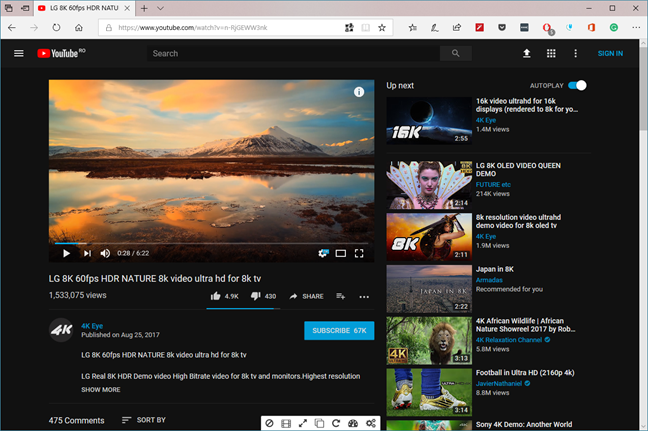Open Edge add notes pen icon
Viewport: 648px width, 431px height.
[x=434, y=28]
